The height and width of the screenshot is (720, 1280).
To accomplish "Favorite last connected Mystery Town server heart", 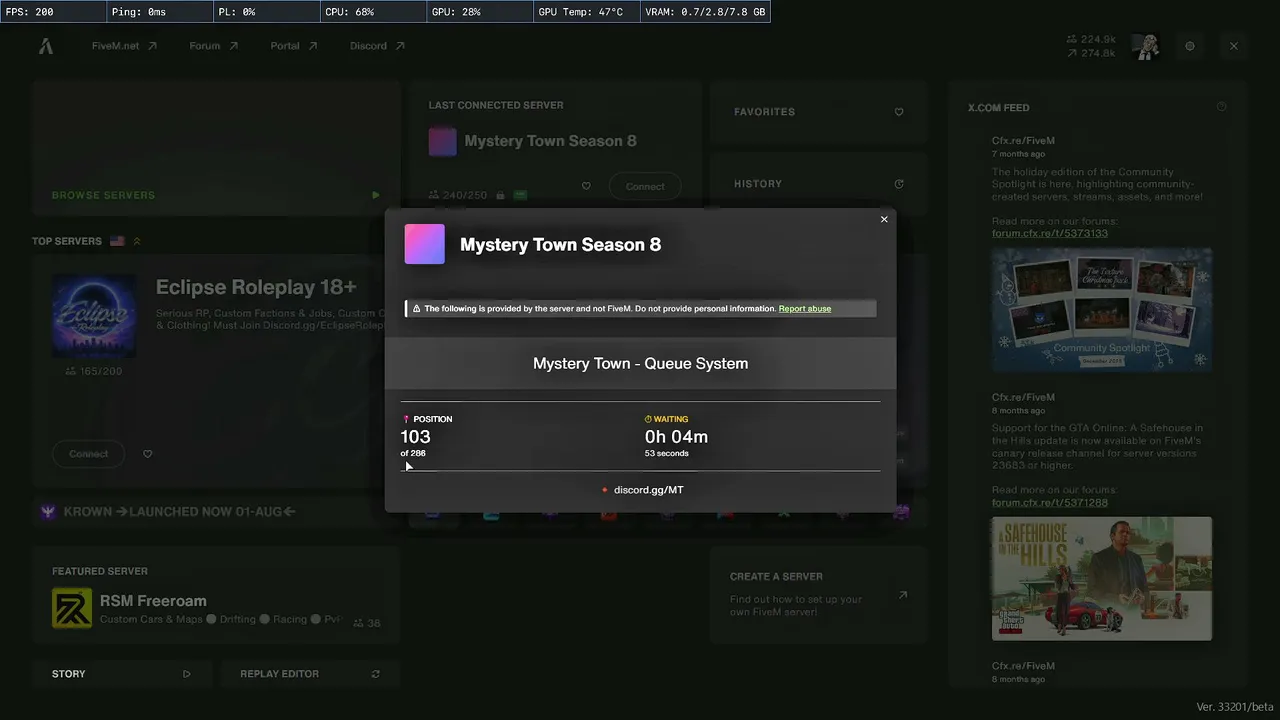I will click(x=586, y=186).
